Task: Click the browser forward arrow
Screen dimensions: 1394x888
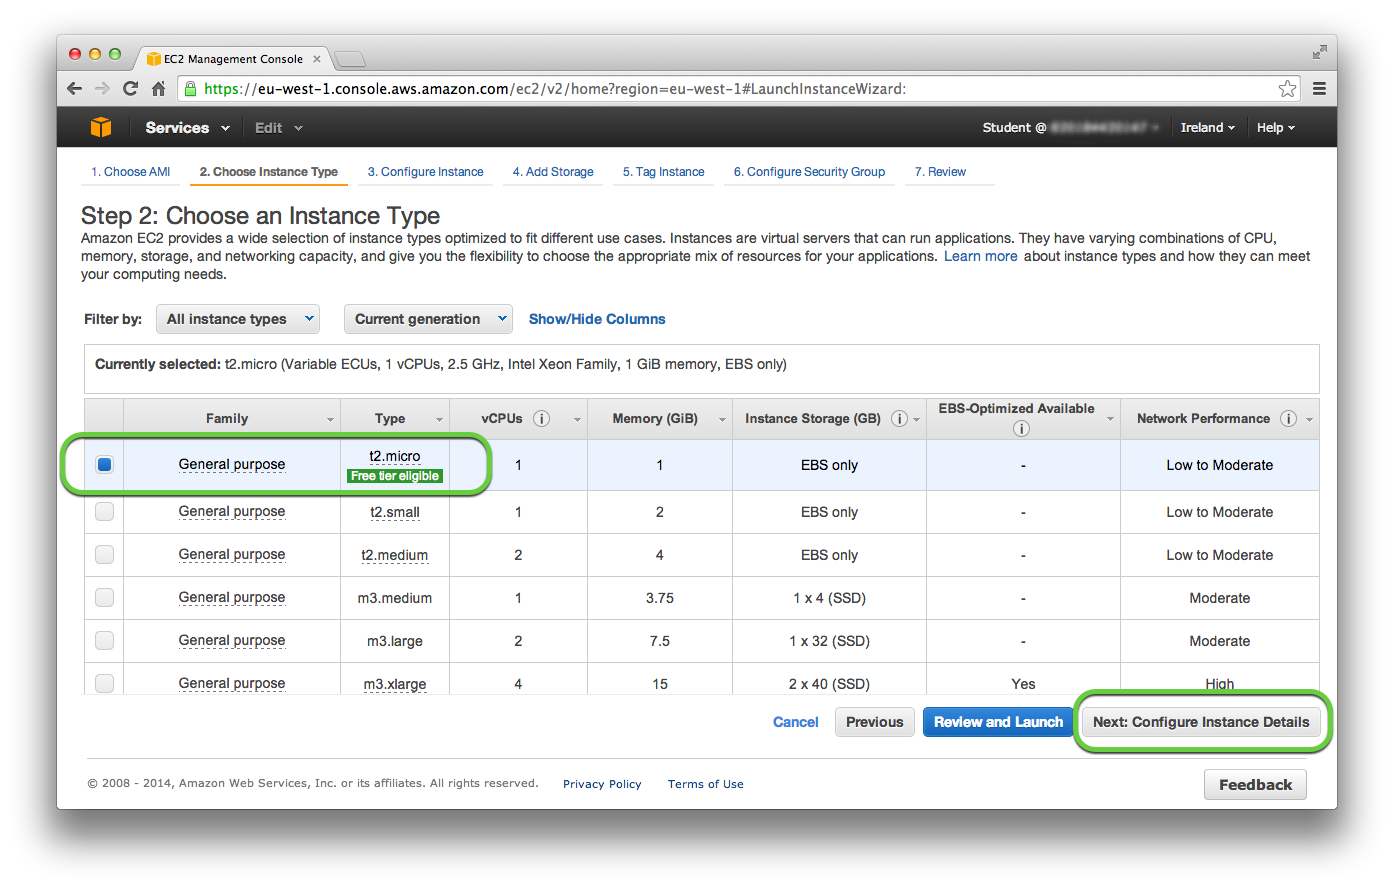Action: pos(102,89)
